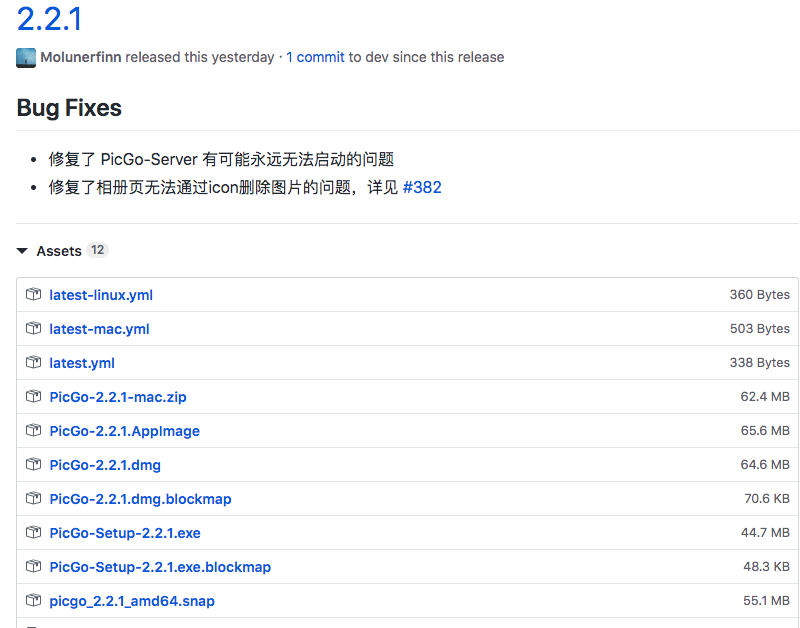Click package icon beside PicGo-2.2.1.dmg.blockmap
The image size is (800, 628).
(x=34, y=498)
